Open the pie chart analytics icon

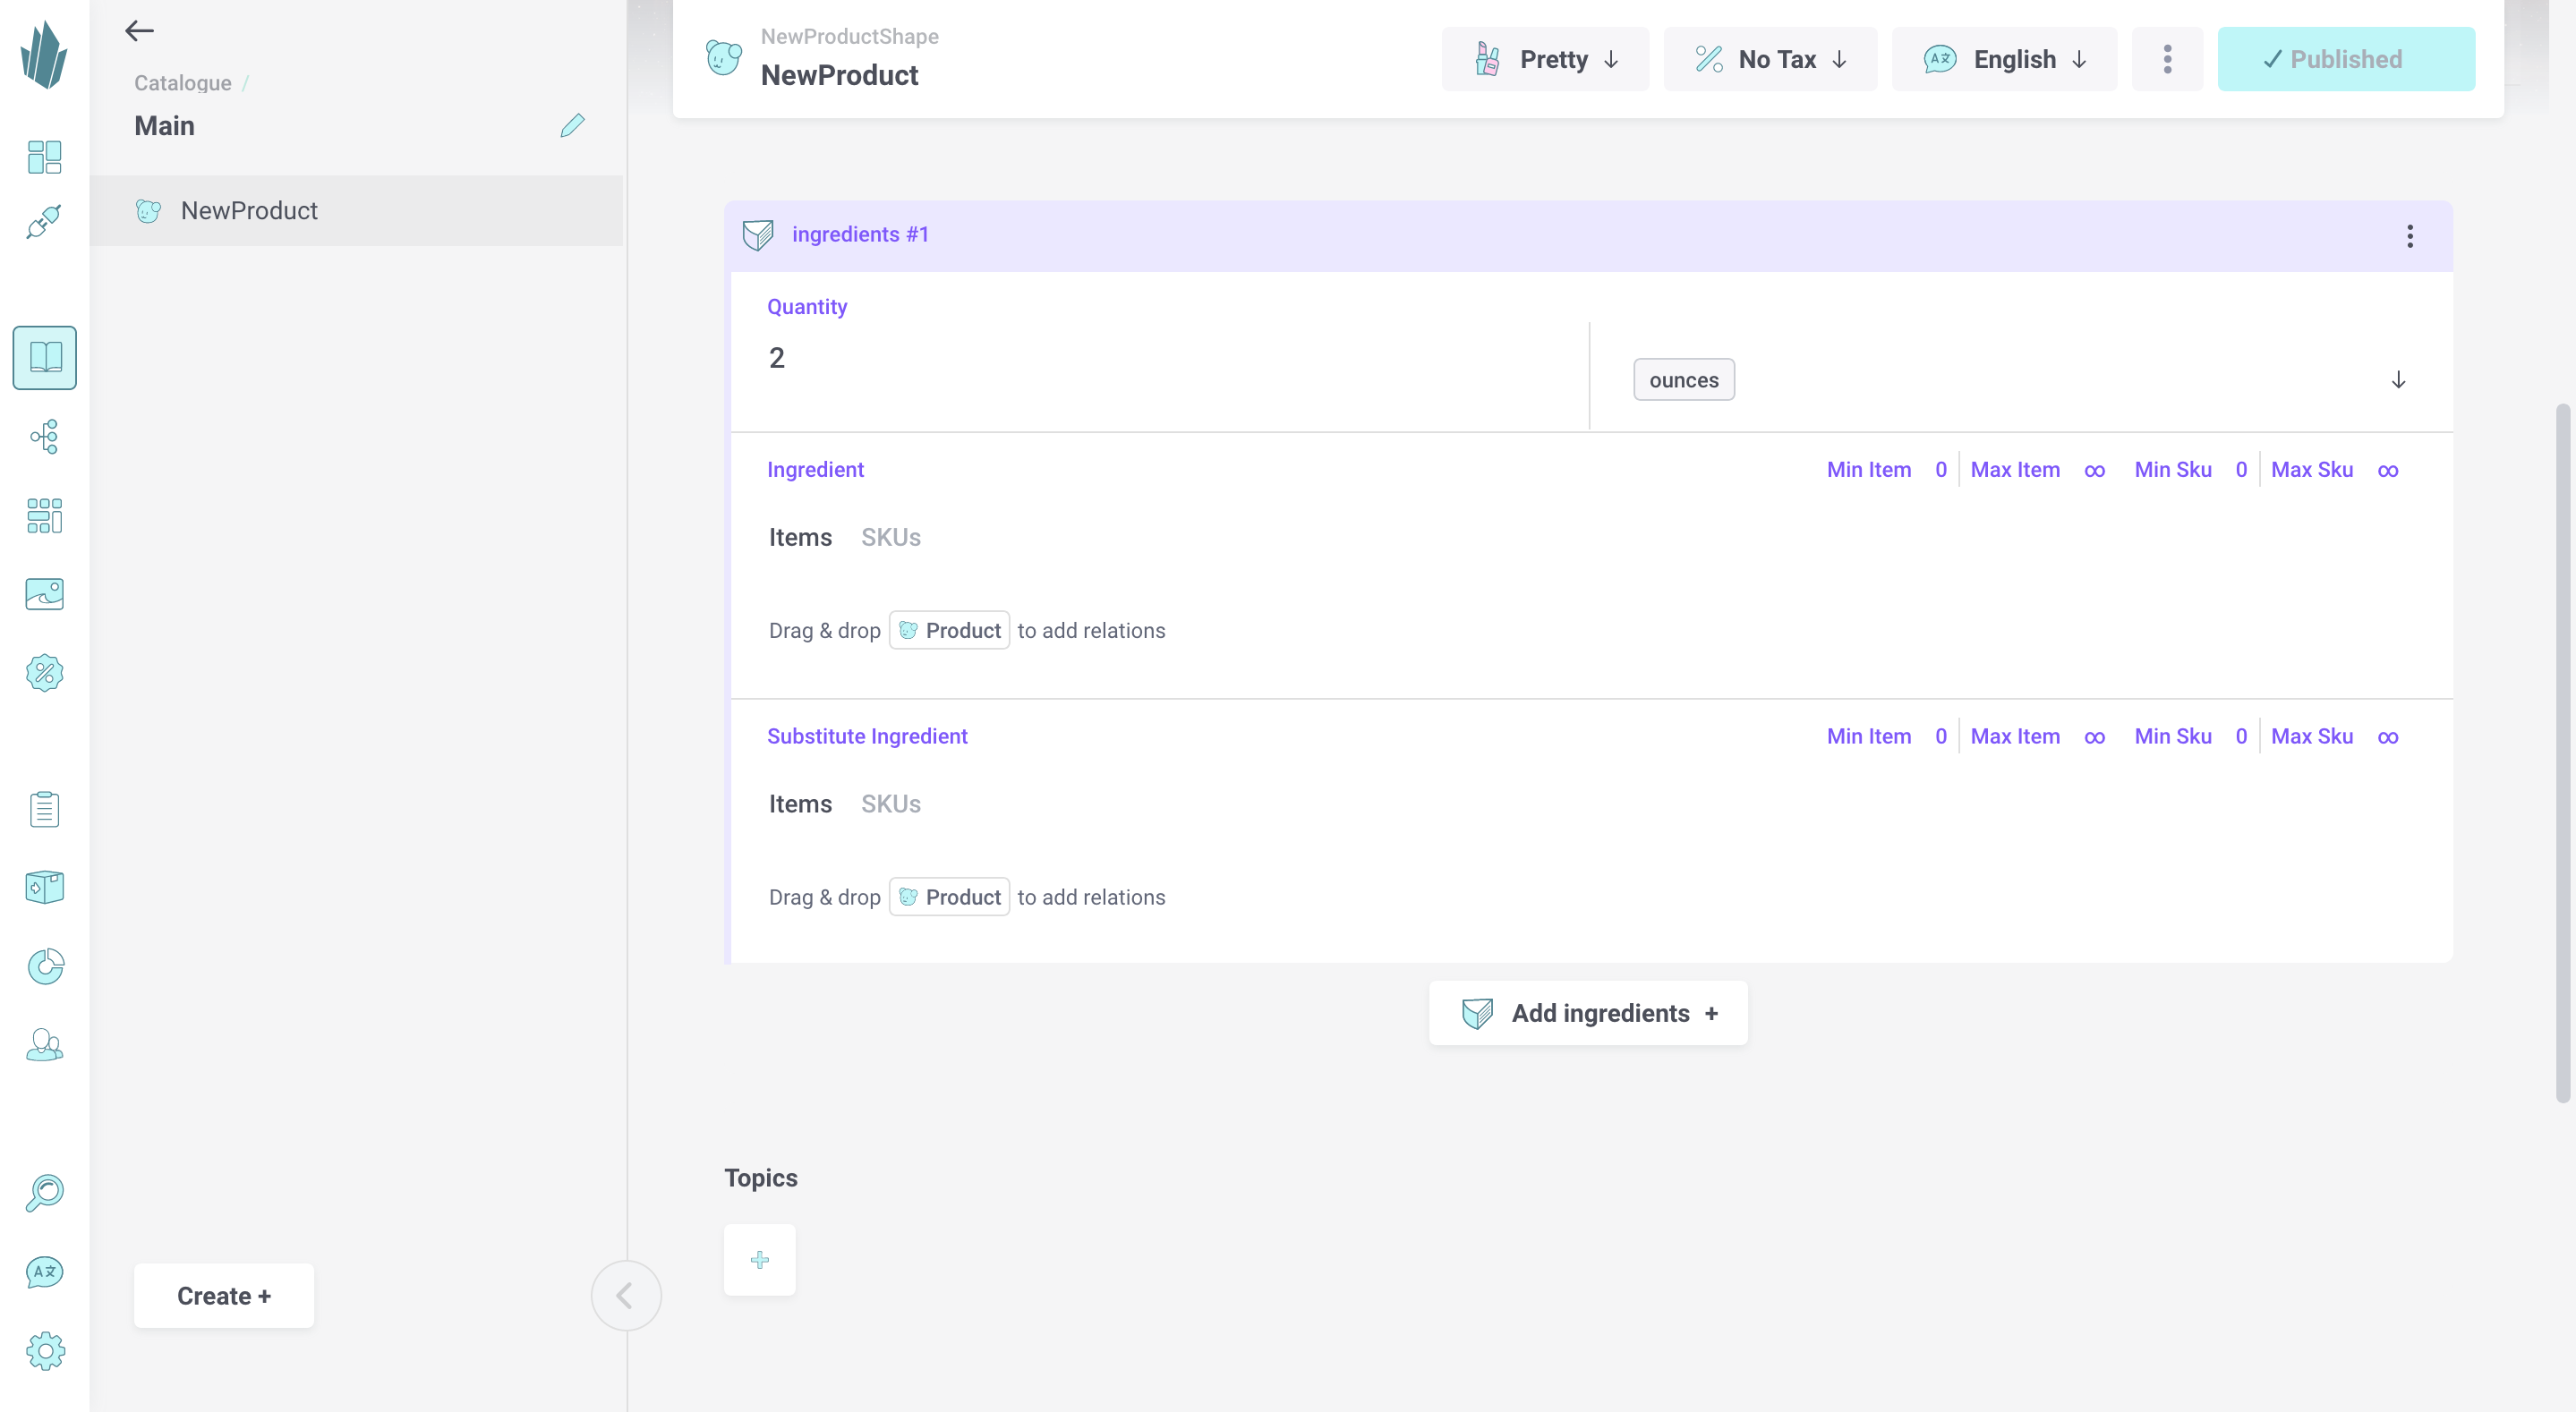point(44,966)
